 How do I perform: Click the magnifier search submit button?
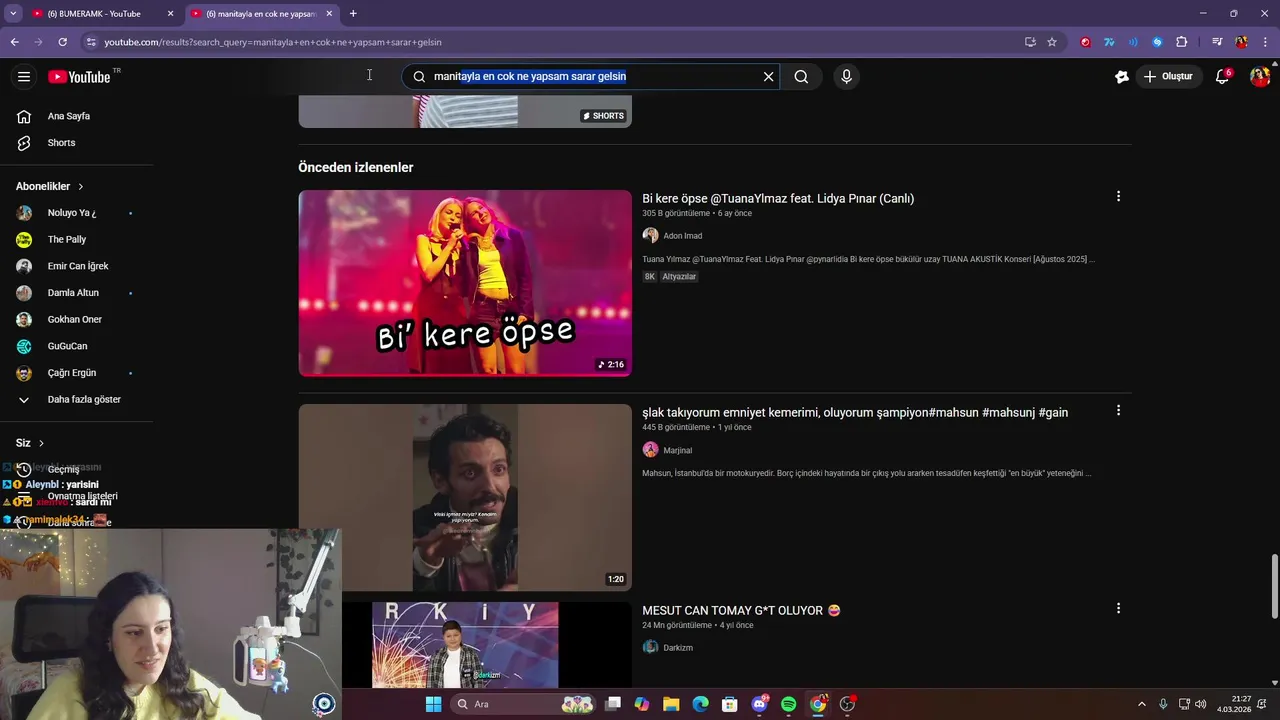point(801,77)
